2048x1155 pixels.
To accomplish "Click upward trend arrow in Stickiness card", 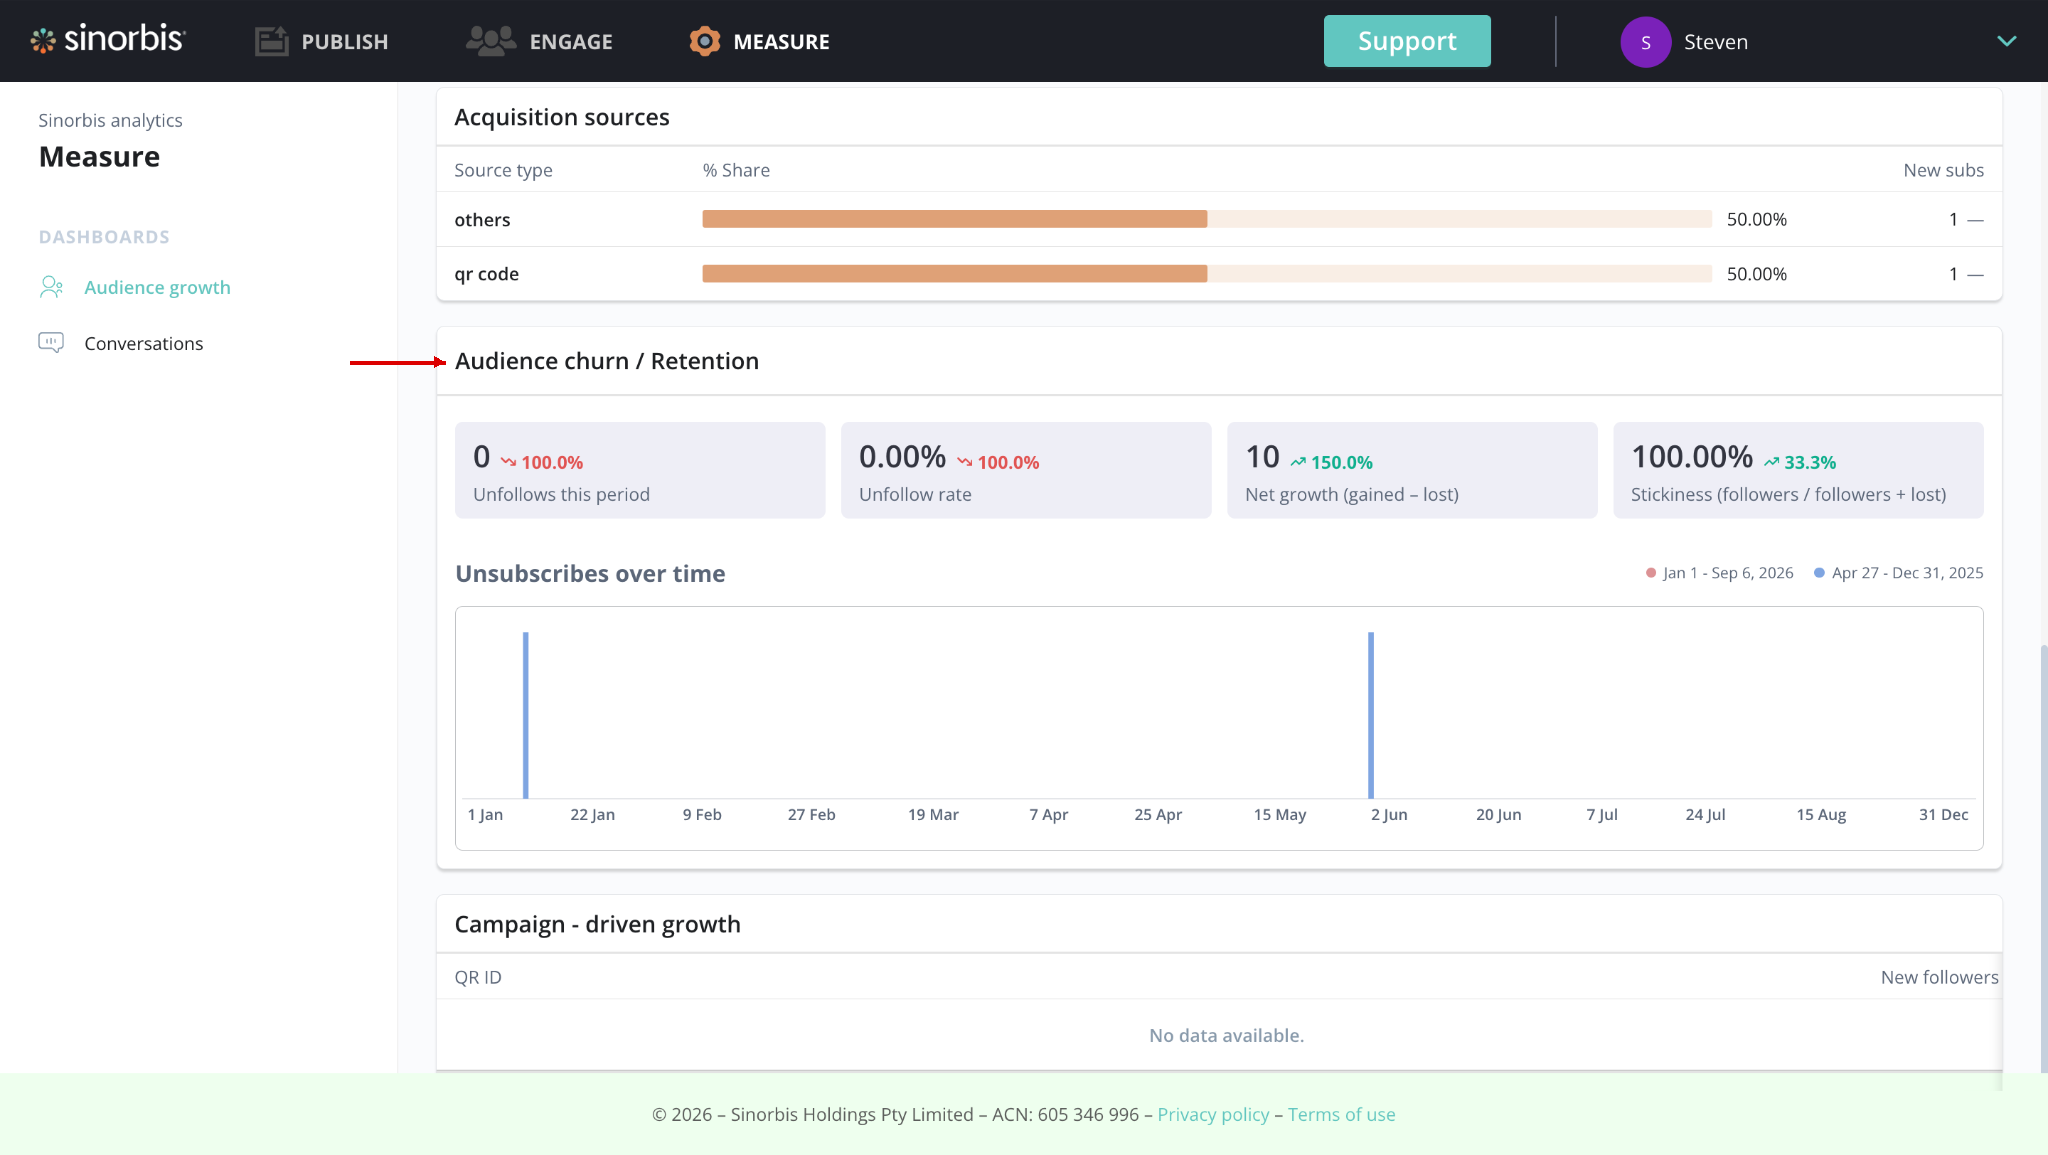I will [1771, 462].
